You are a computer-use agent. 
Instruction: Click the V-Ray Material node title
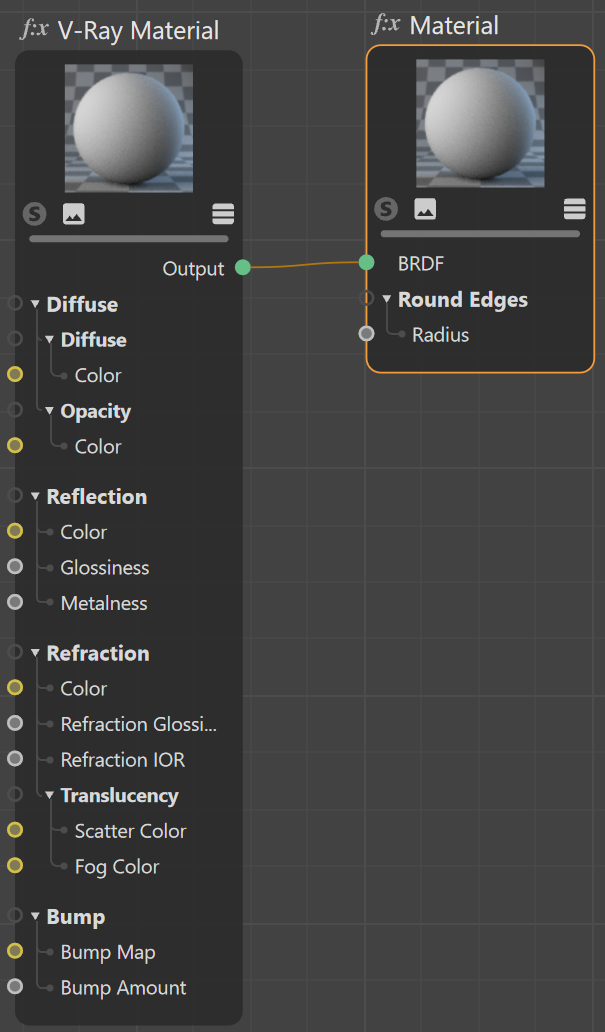pyautogui.click(x=138, y=30)
